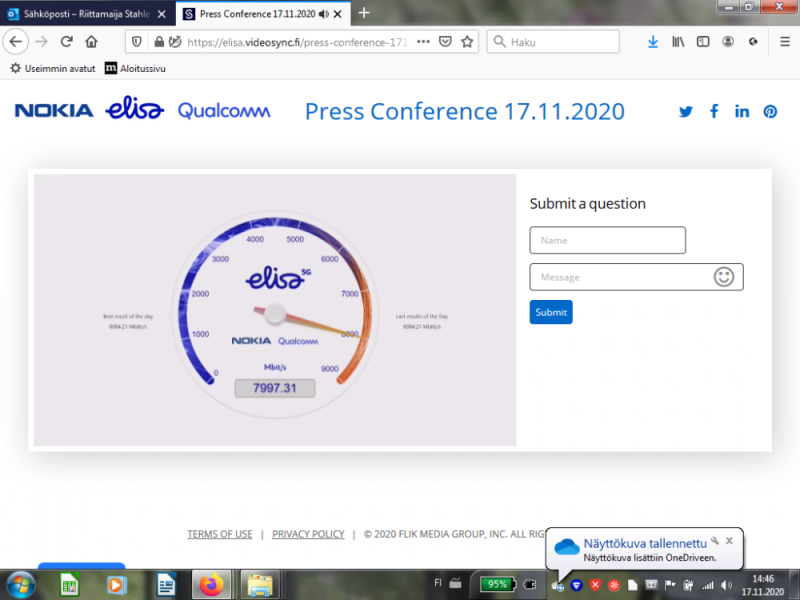Open the browser home page icon
800x600 pixels.
coord(91,42)
